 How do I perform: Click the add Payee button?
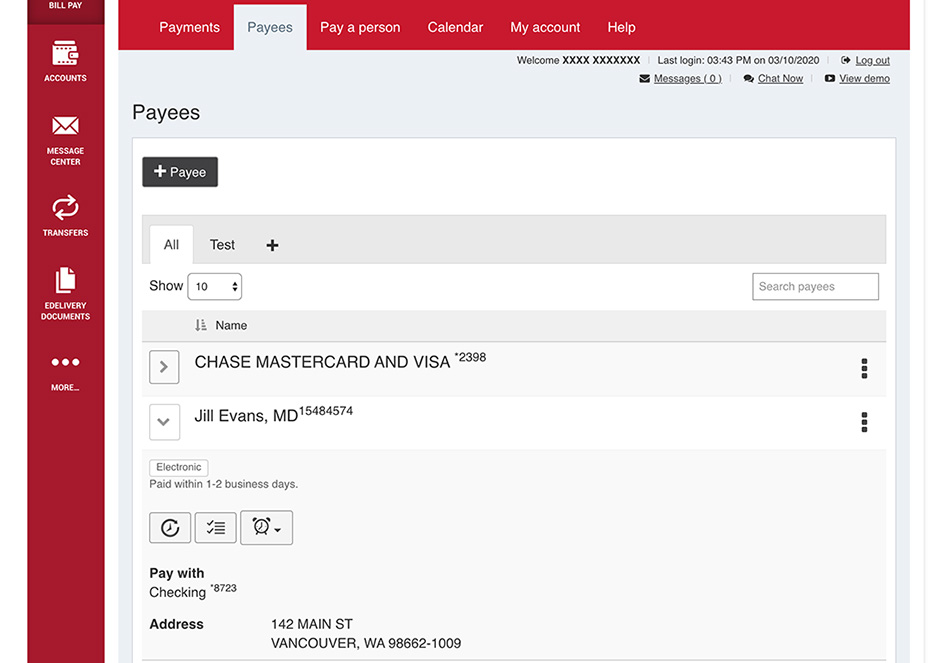pos(180,172)
